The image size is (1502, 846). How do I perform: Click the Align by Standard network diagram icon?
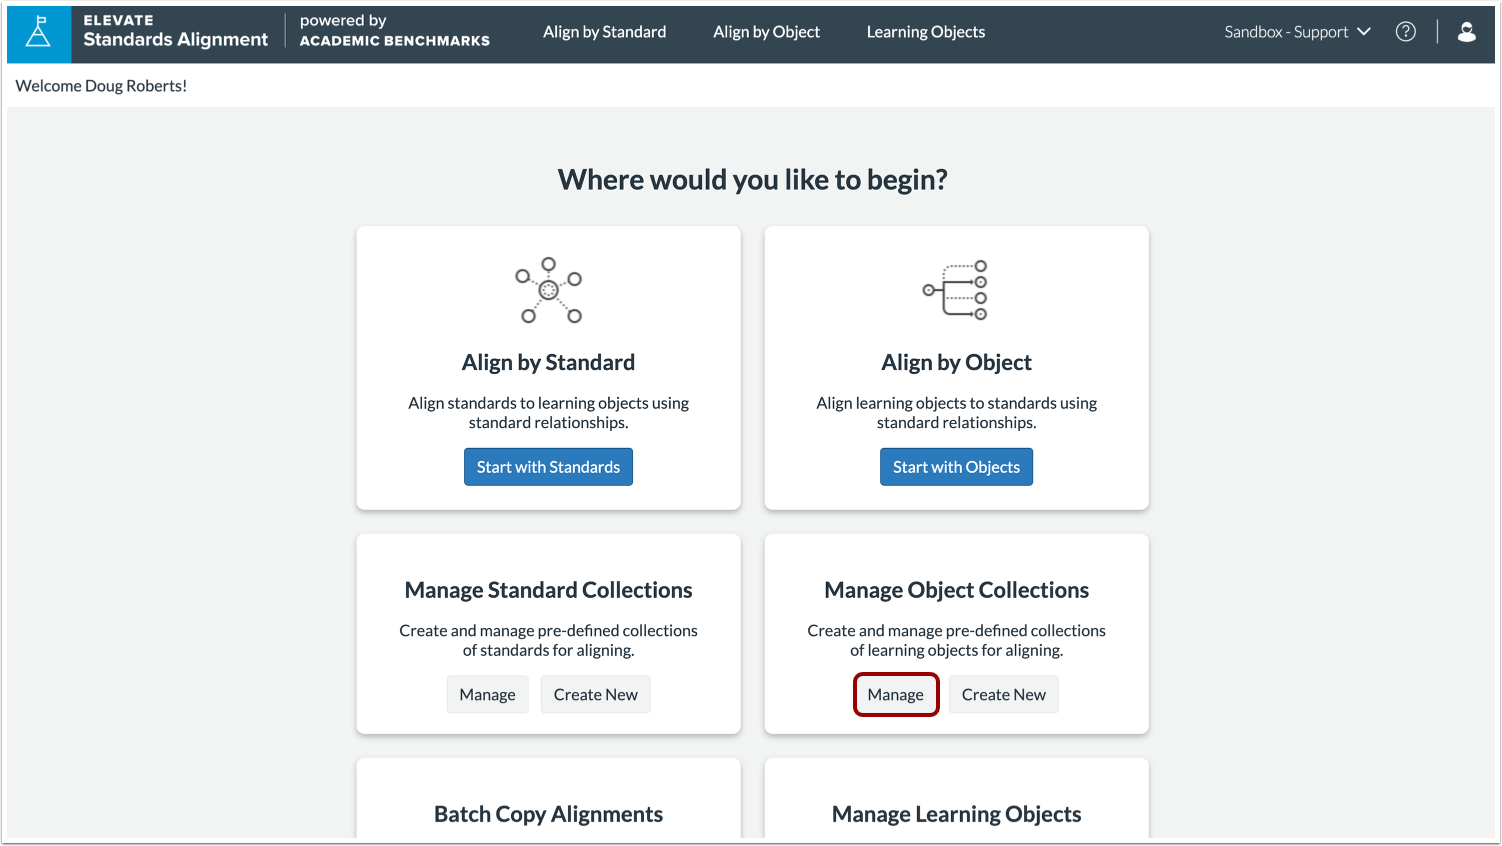pyautogui.click(x=548, y=291)
